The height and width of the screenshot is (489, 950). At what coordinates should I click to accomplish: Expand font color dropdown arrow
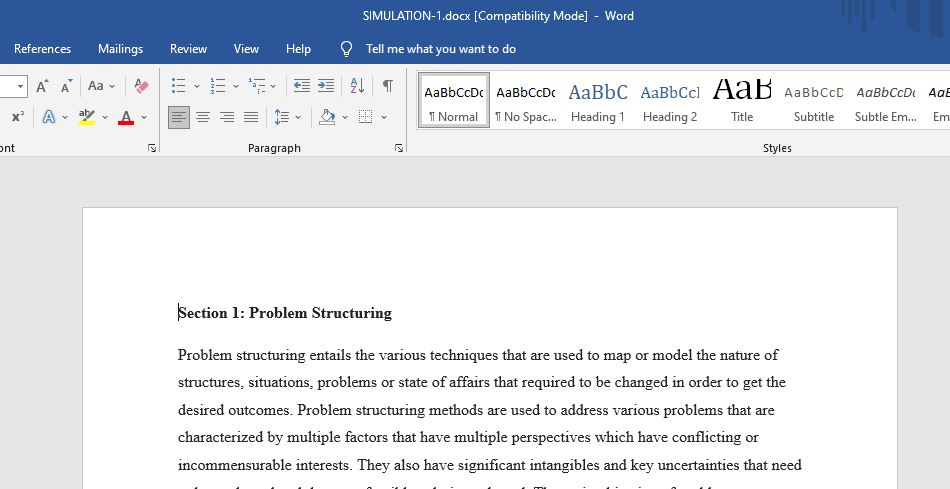coord(144,118)
